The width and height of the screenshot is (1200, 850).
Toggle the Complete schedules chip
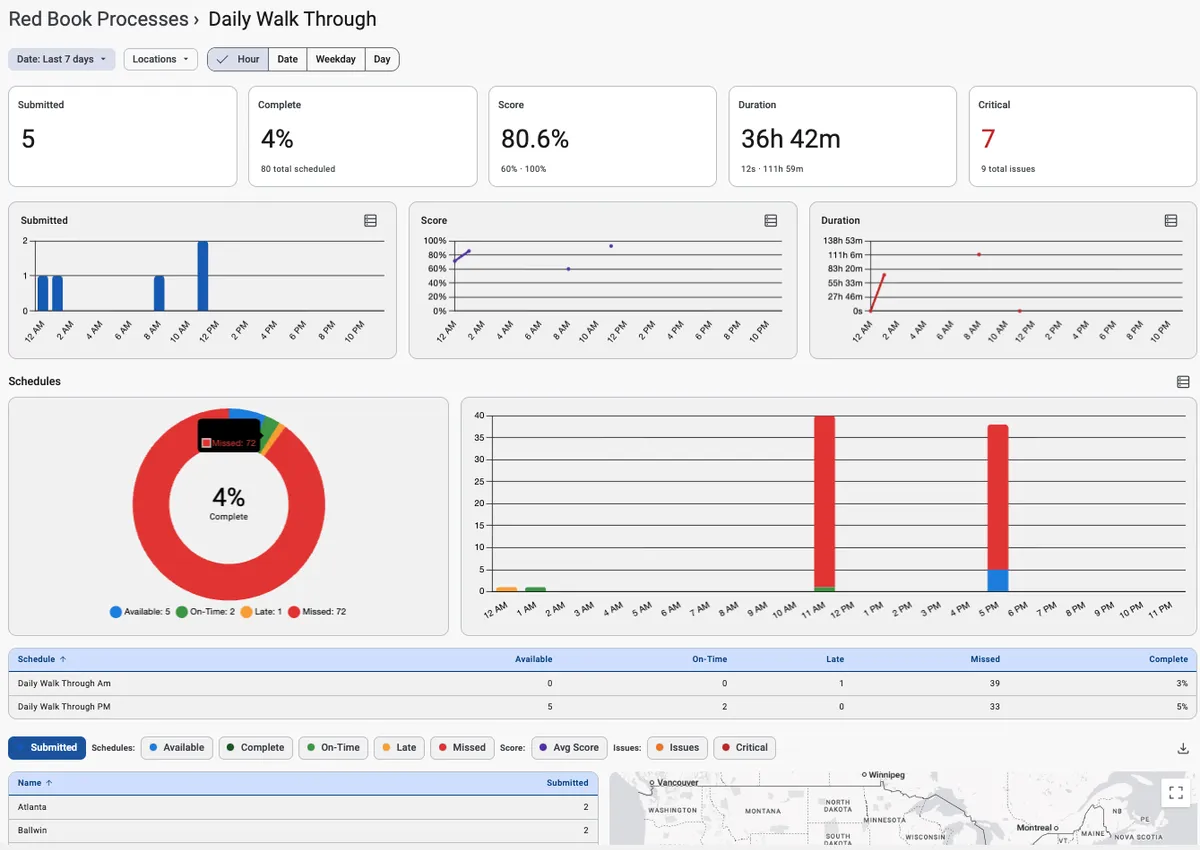(x=255, y=748)
